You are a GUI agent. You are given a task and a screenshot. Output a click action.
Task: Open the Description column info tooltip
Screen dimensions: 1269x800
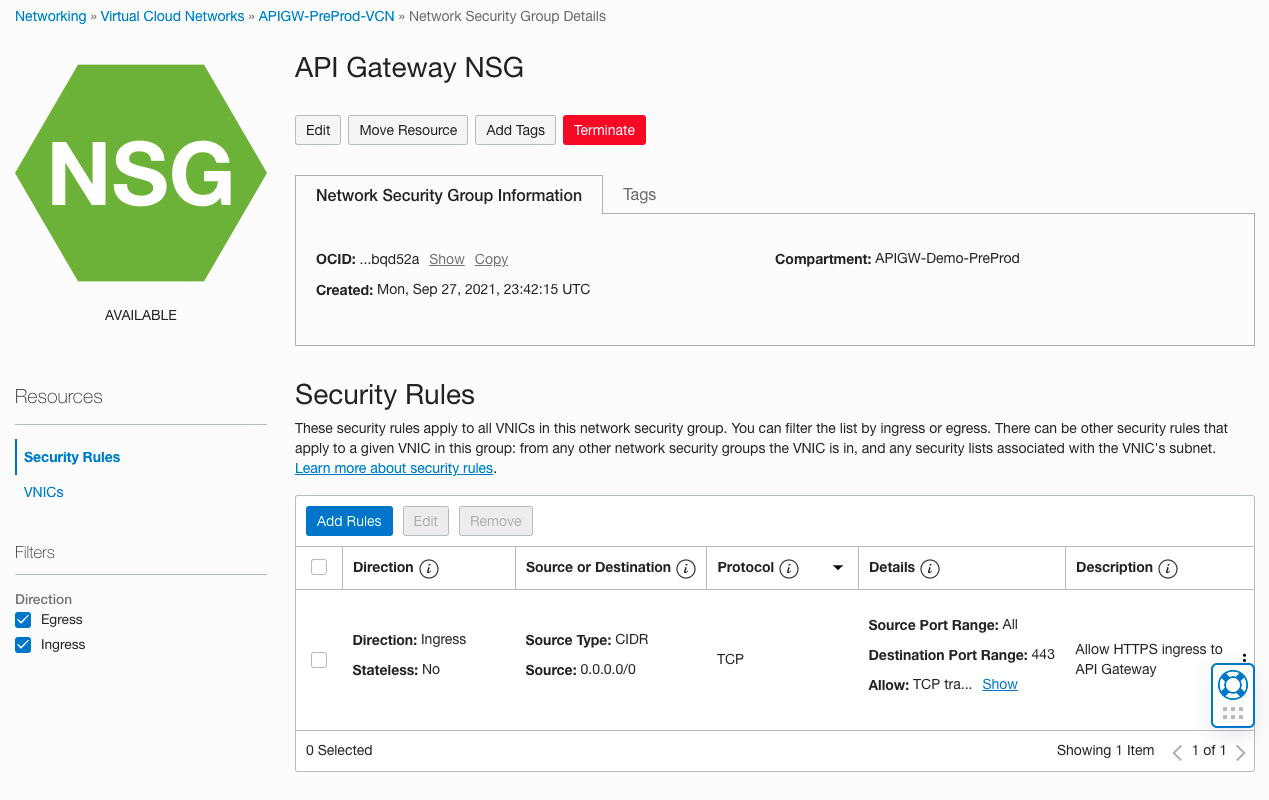(1169, 568)
